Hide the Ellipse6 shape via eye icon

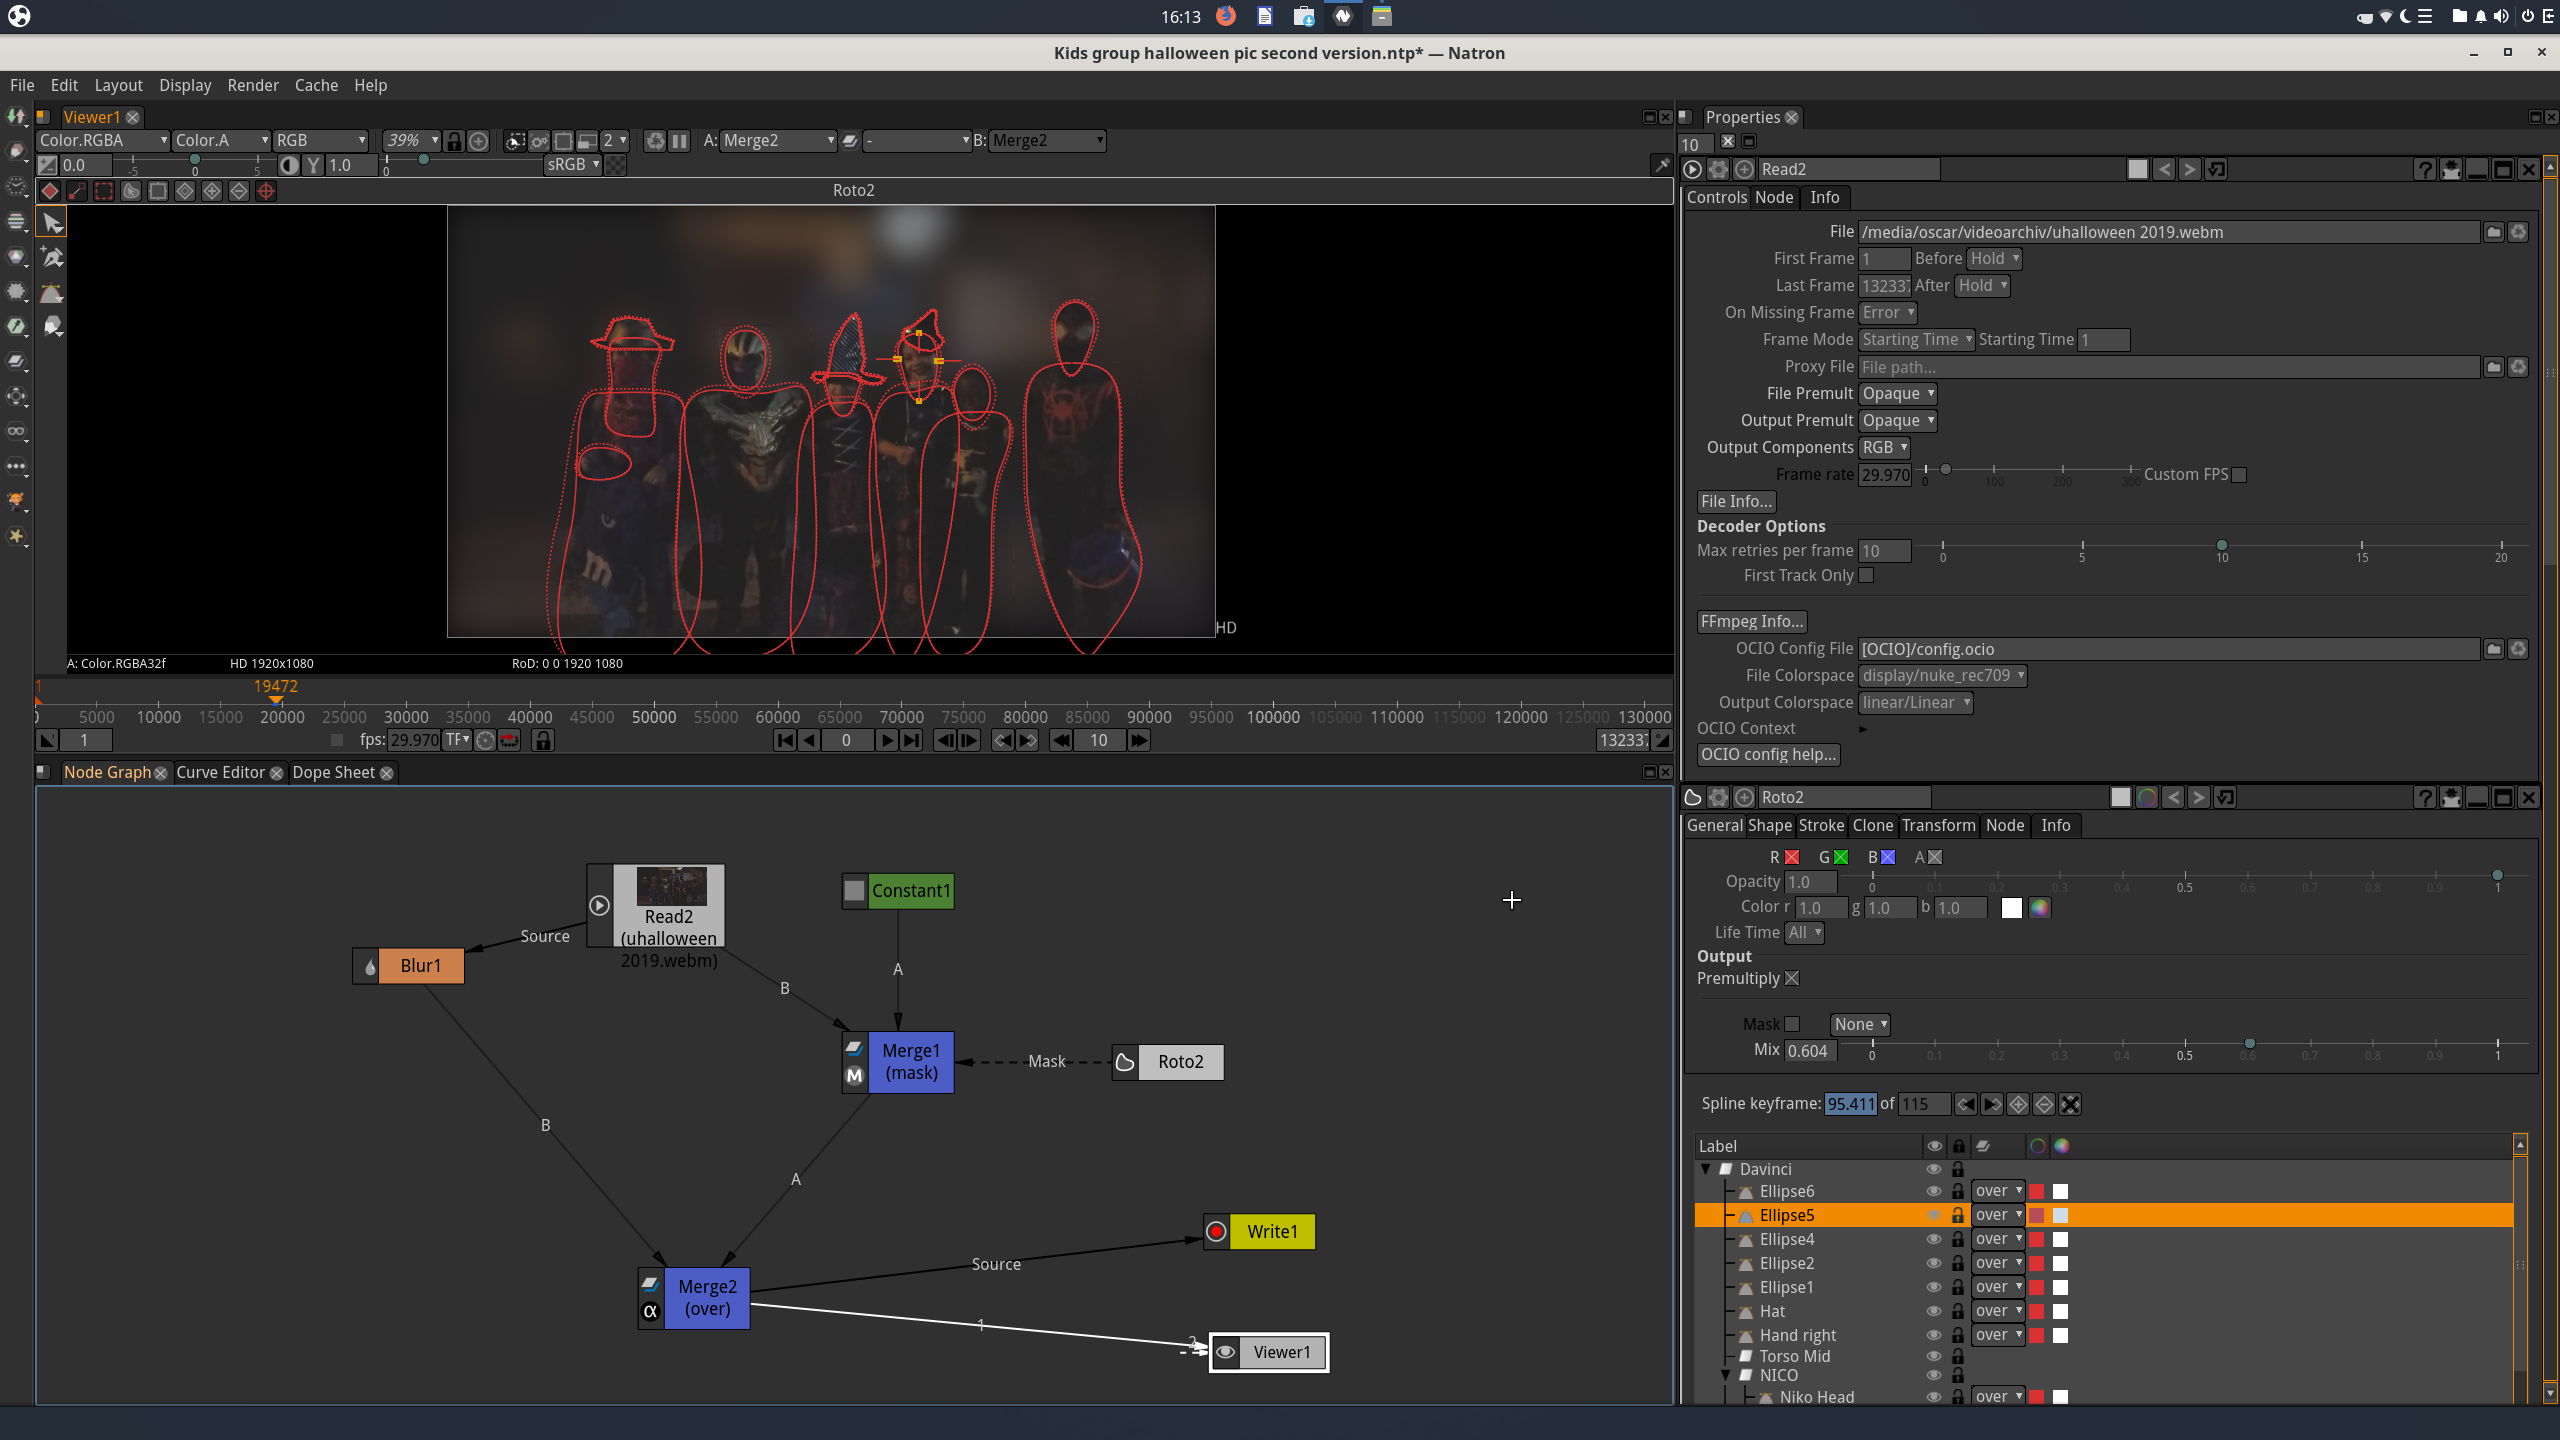pos(1934,1191)
